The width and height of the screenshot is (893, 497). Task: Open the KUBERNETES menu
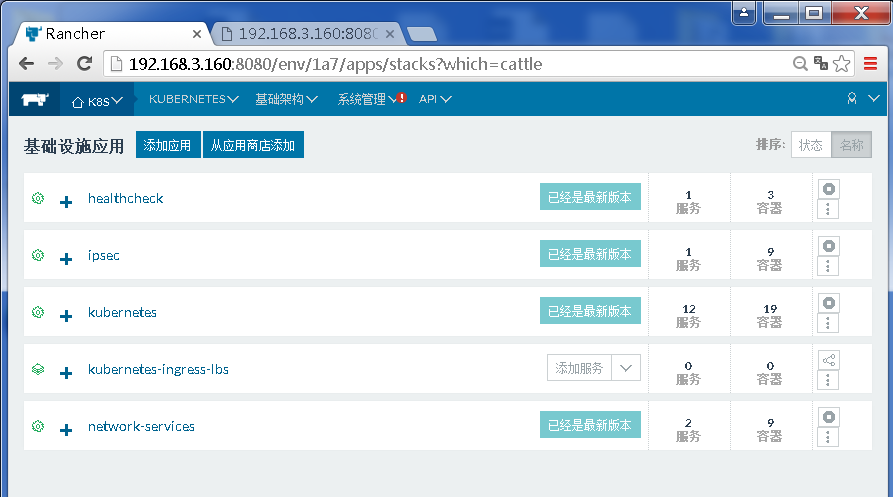click(193, 99)
